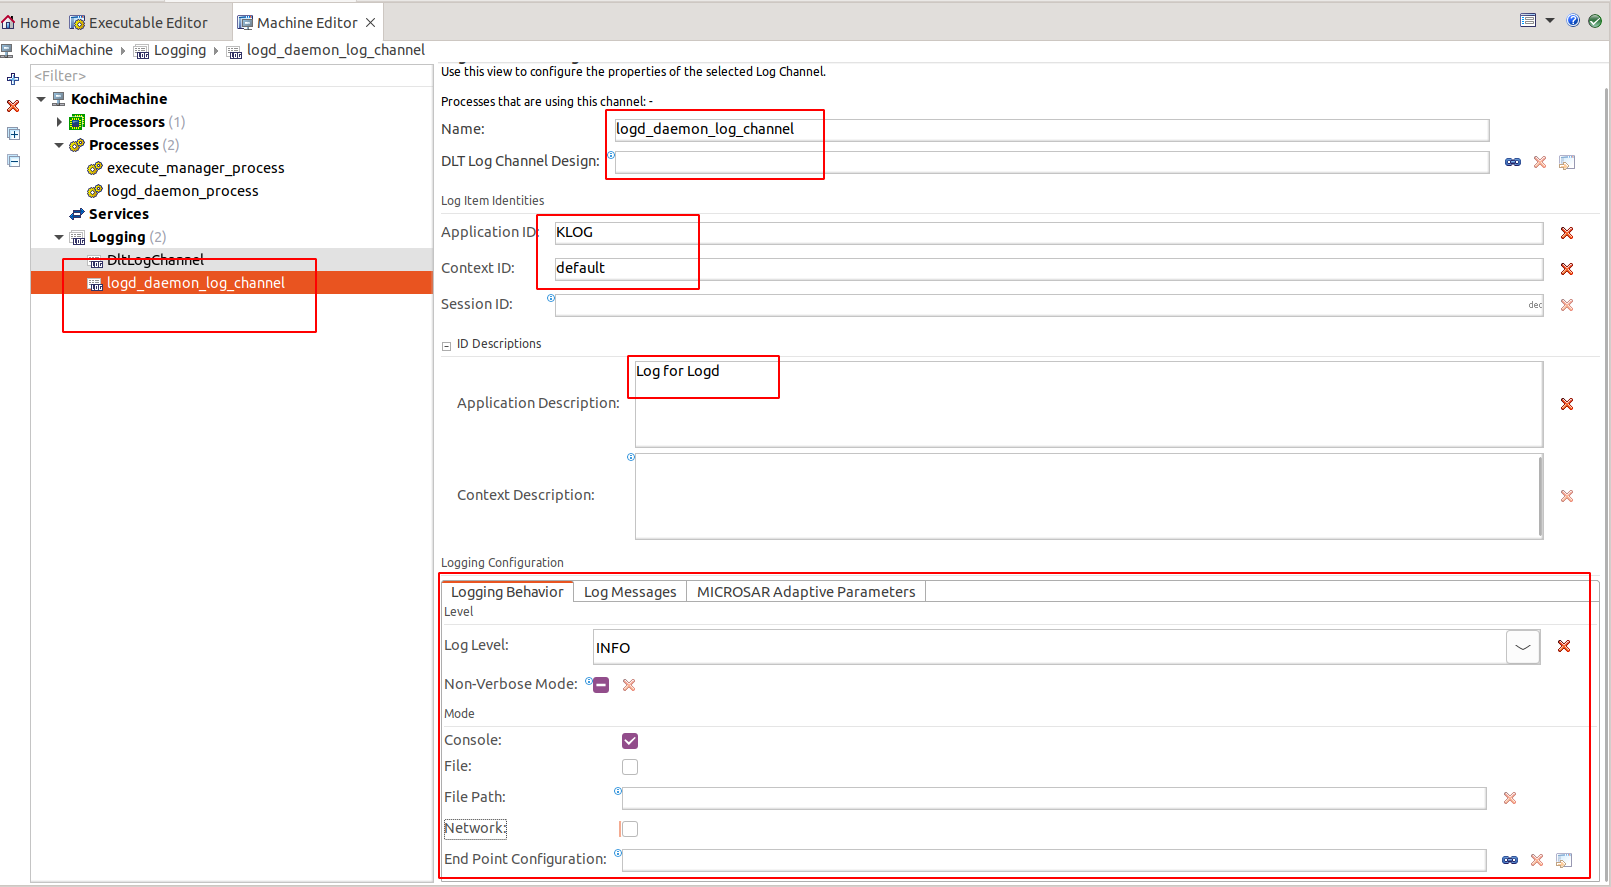
Task: Click the Session ID field
Action: pos(1048,305)
